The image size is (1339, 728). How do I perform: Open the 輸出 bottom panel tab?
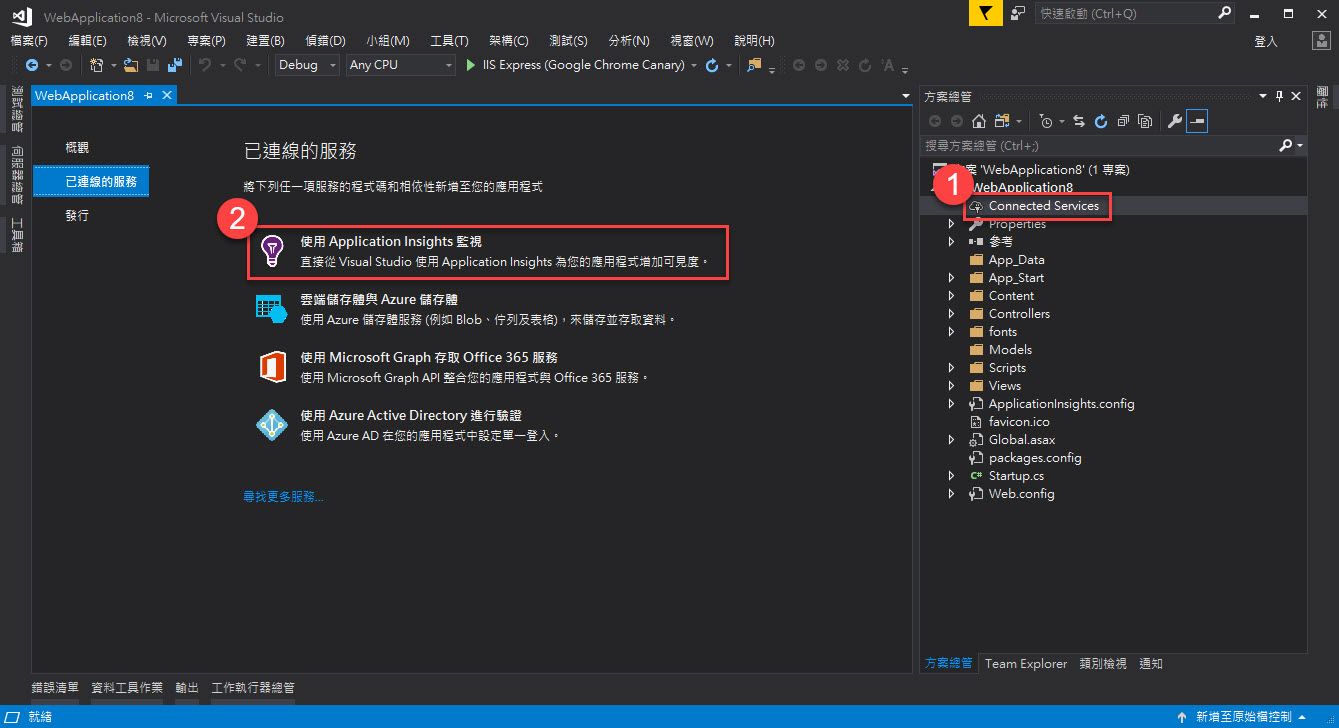pyautogui.click(x=187, y=688)
